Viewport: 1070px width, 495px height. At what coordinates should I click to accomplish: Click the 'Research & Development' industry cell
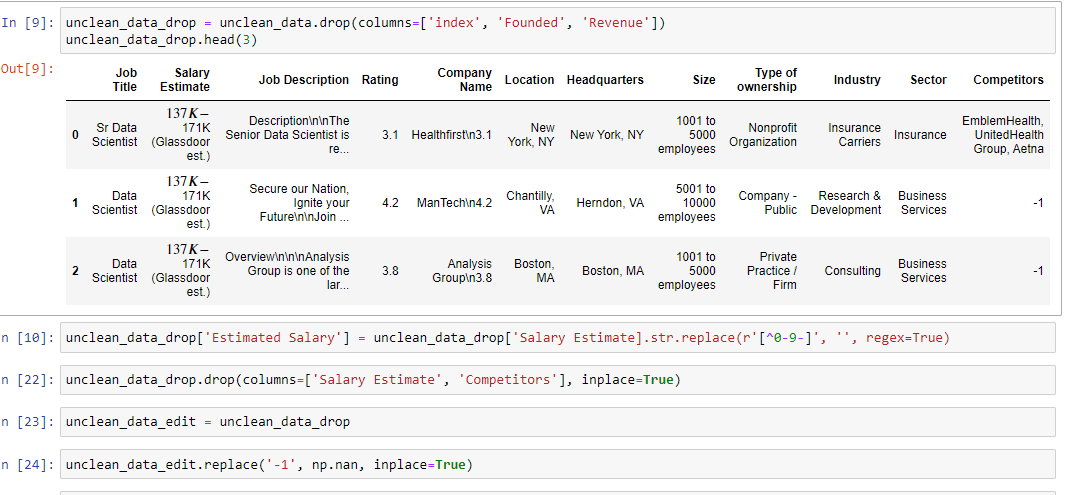(845, 203)
